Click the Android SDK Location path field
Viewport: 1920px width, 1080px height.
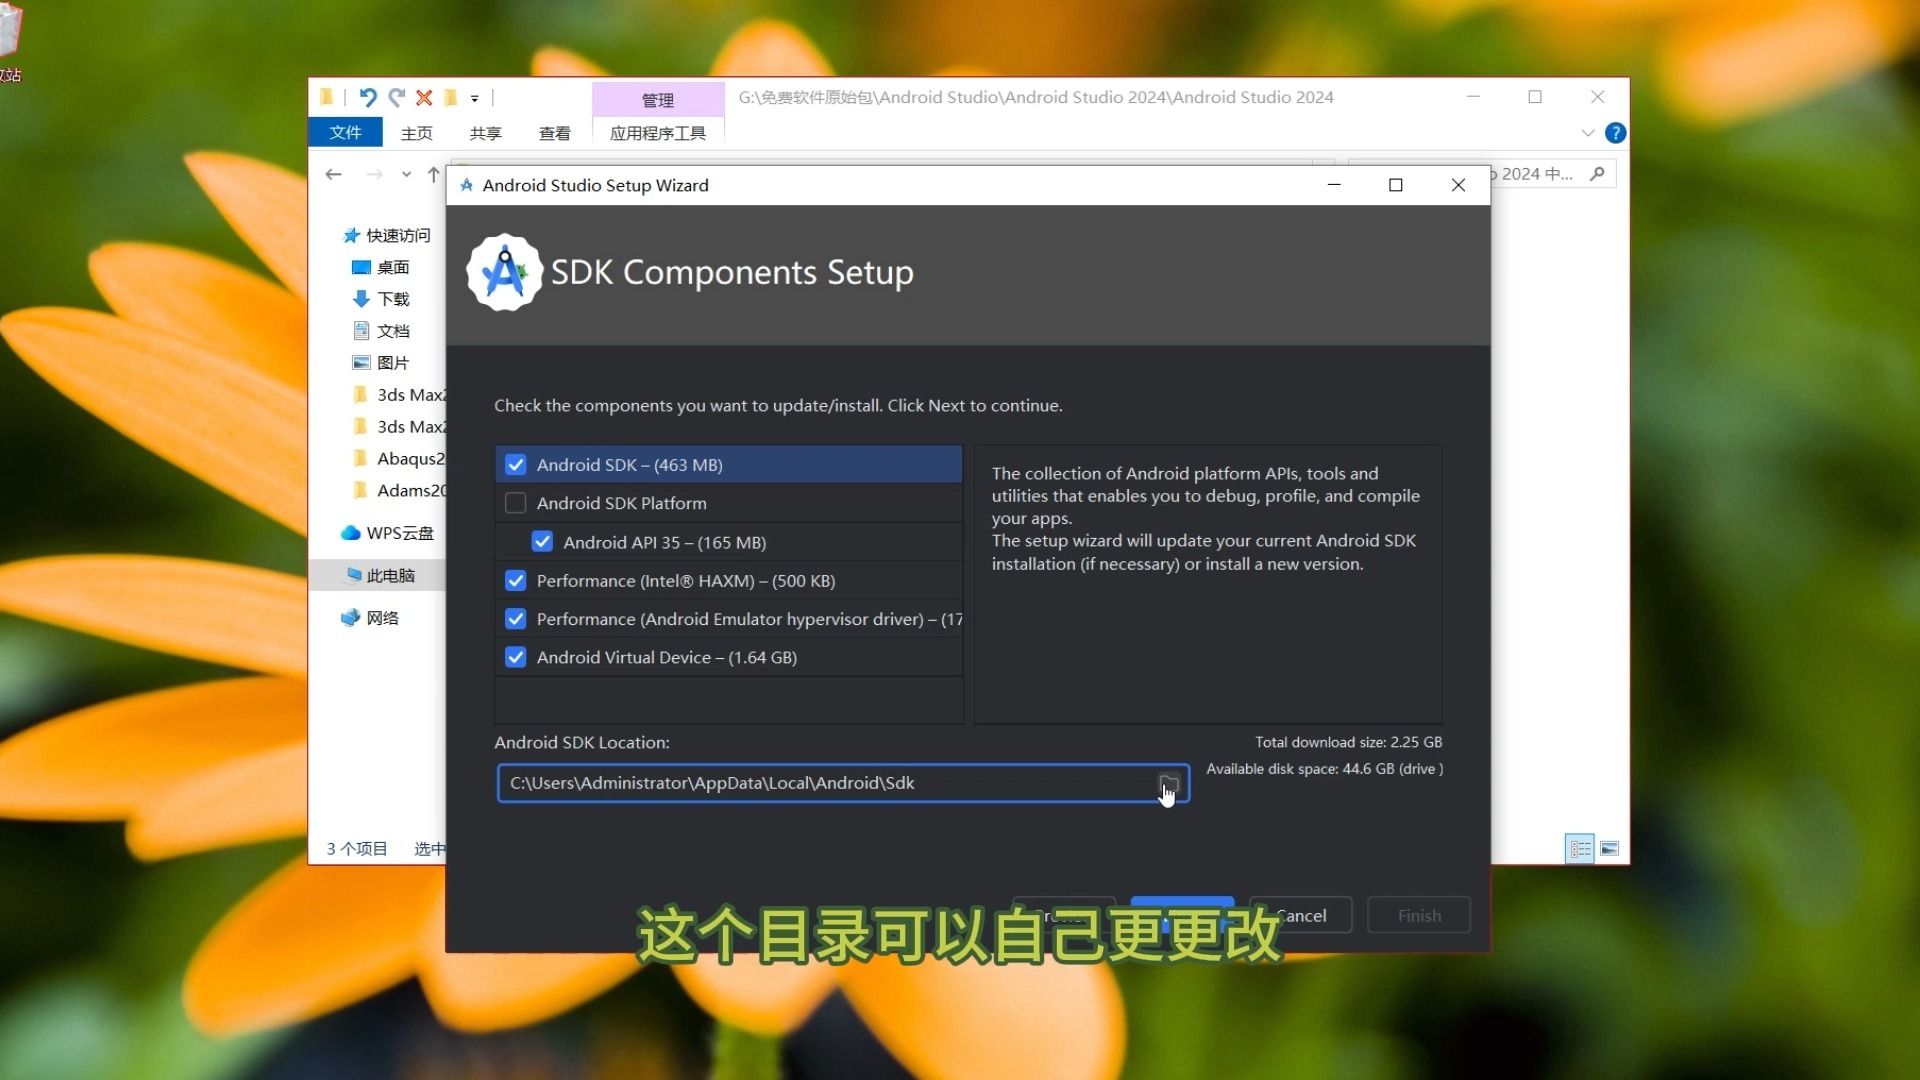[843, 783]
